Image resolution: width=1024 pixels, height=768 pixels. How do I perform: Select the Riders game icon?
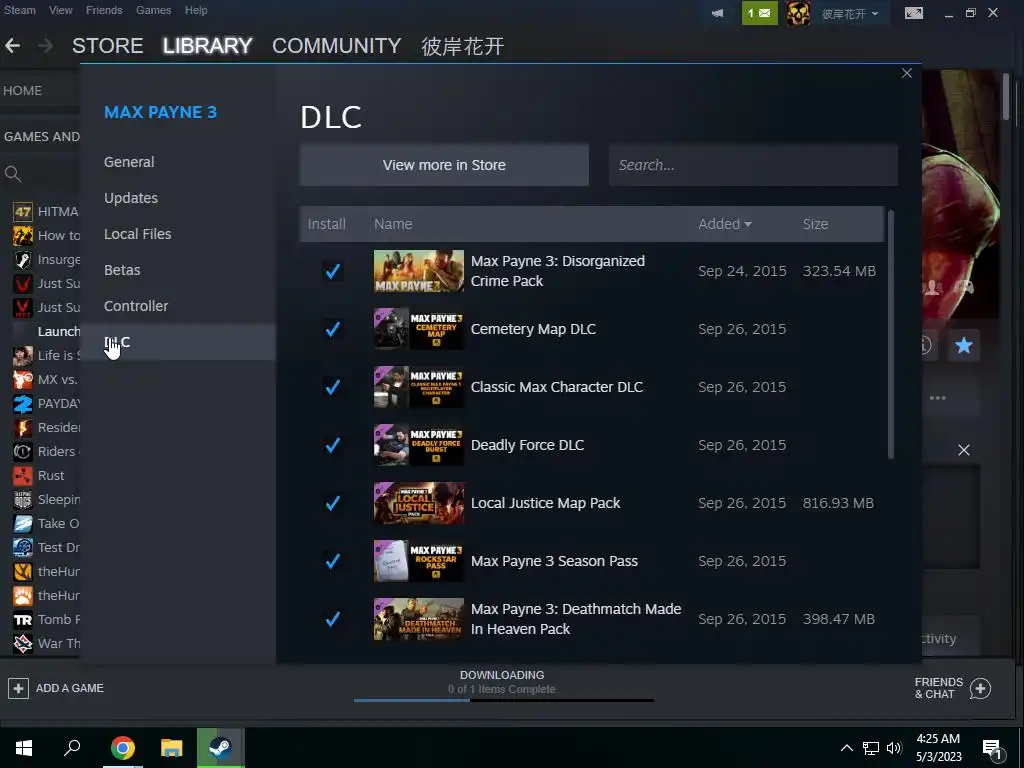point(23,451)
